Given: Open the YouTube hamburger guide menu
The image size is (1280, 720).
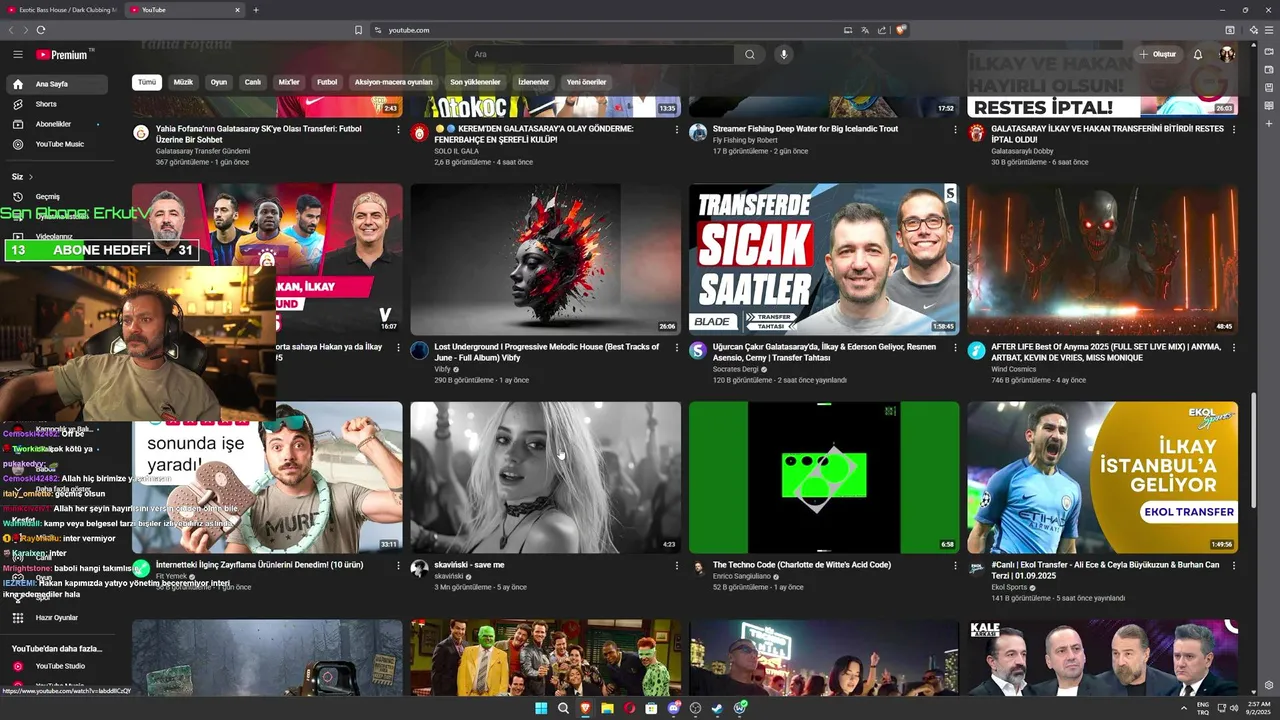Looking at the screenshot, I should coord(17,55).
